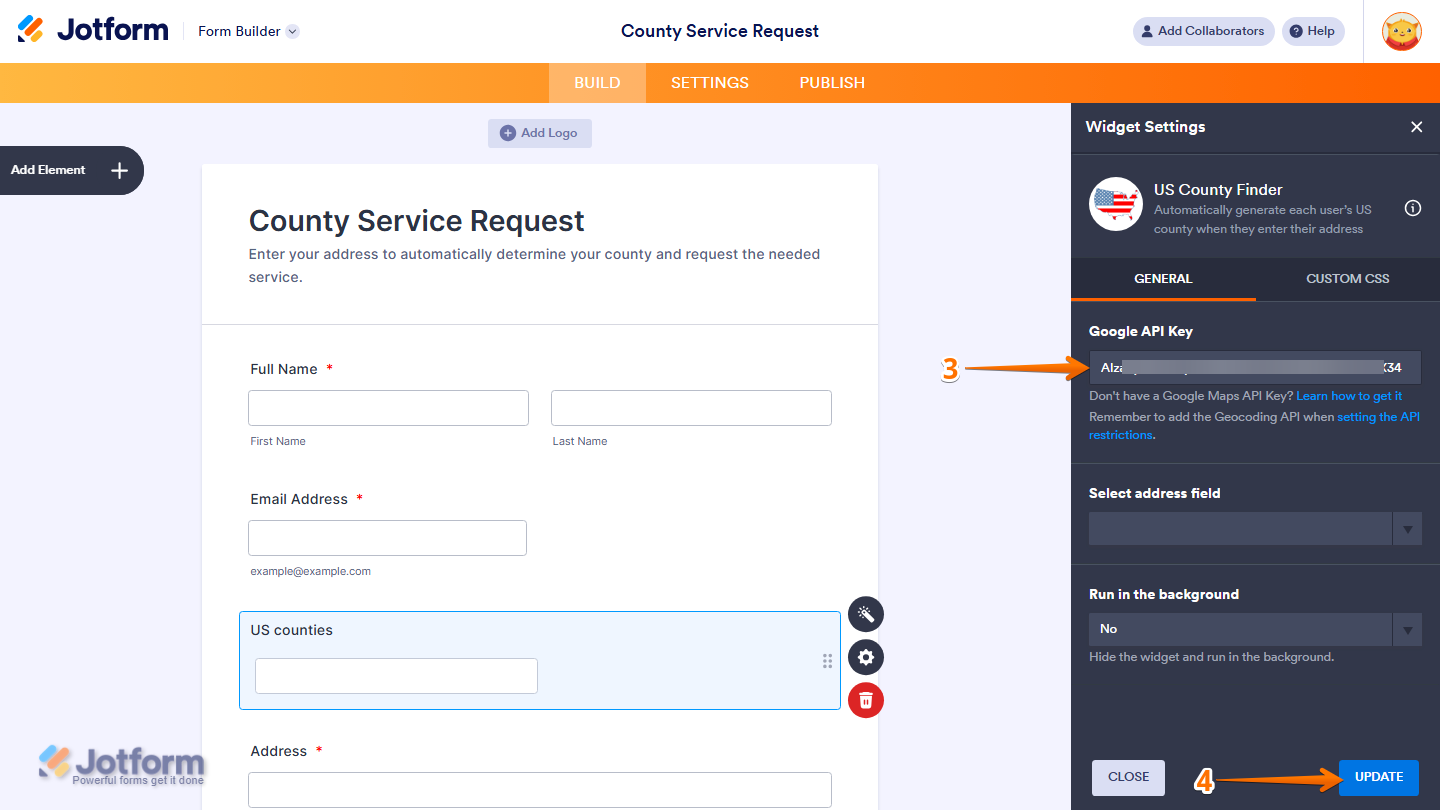Click the Add Element plus icon
Screen dimensions: 1440x810
click(x=119, y=170)
